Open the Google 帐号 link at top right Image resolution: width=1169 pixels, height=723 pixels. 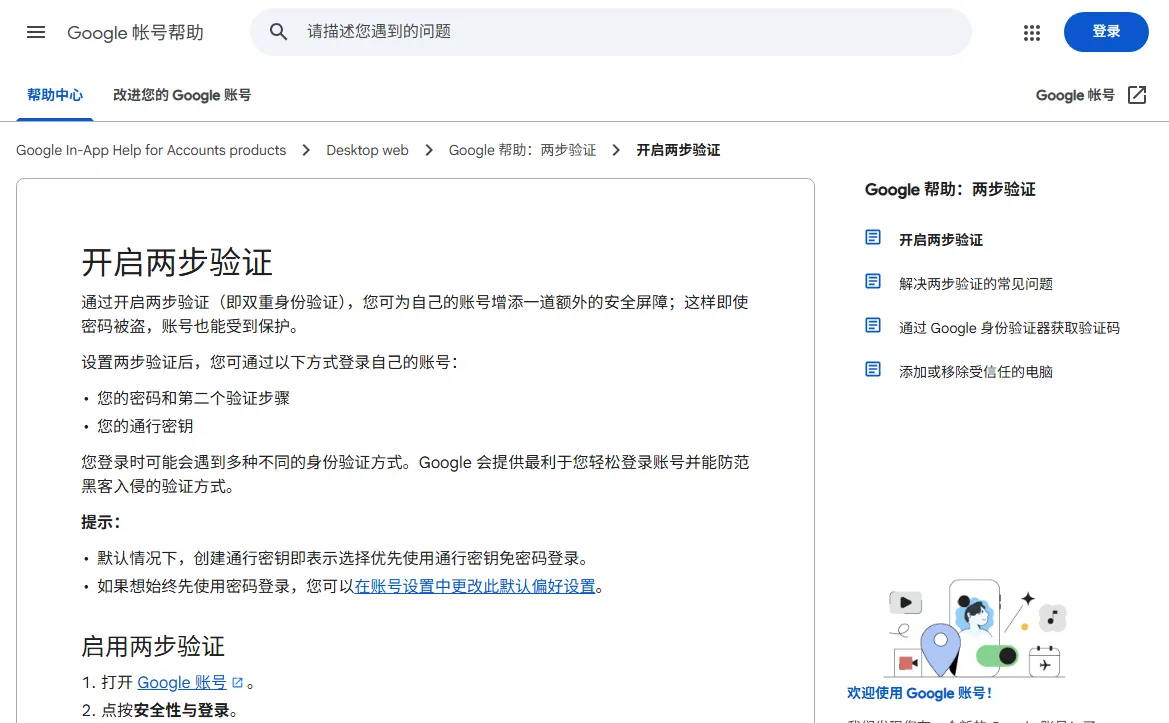click(x=1075, y=95)
